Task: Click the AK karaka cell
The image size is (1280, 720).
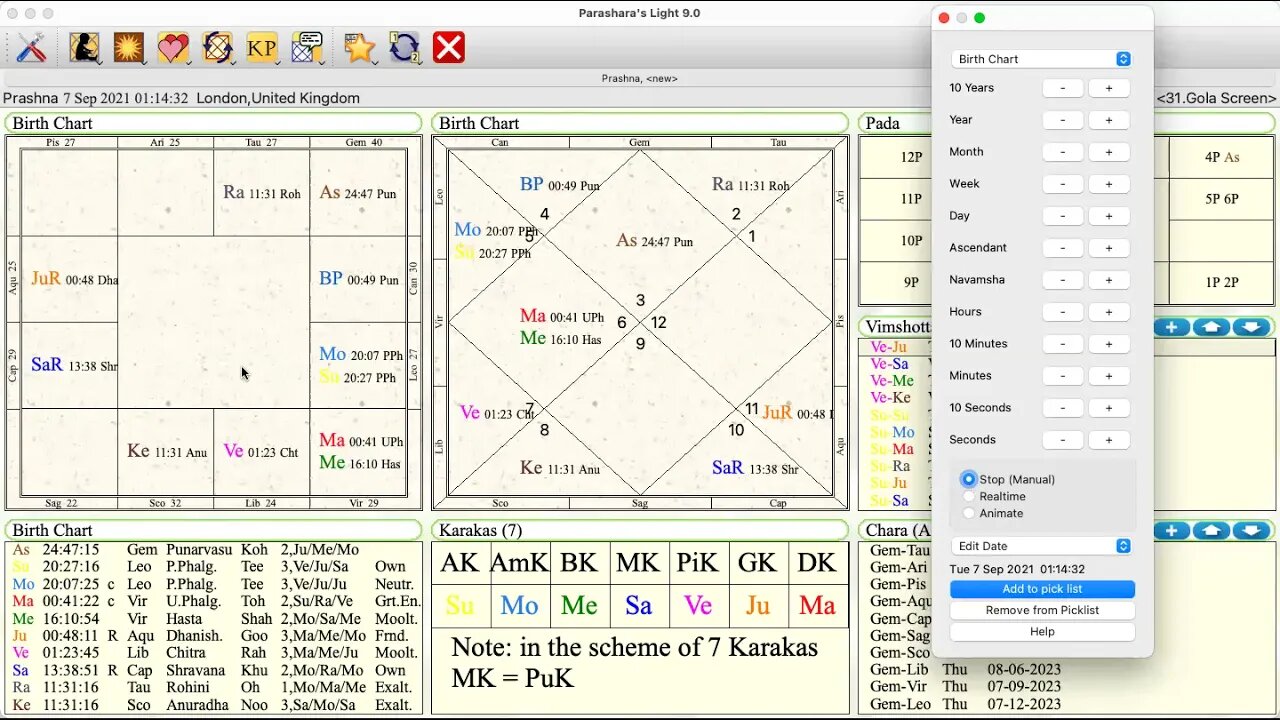Action: click(460, 562)
